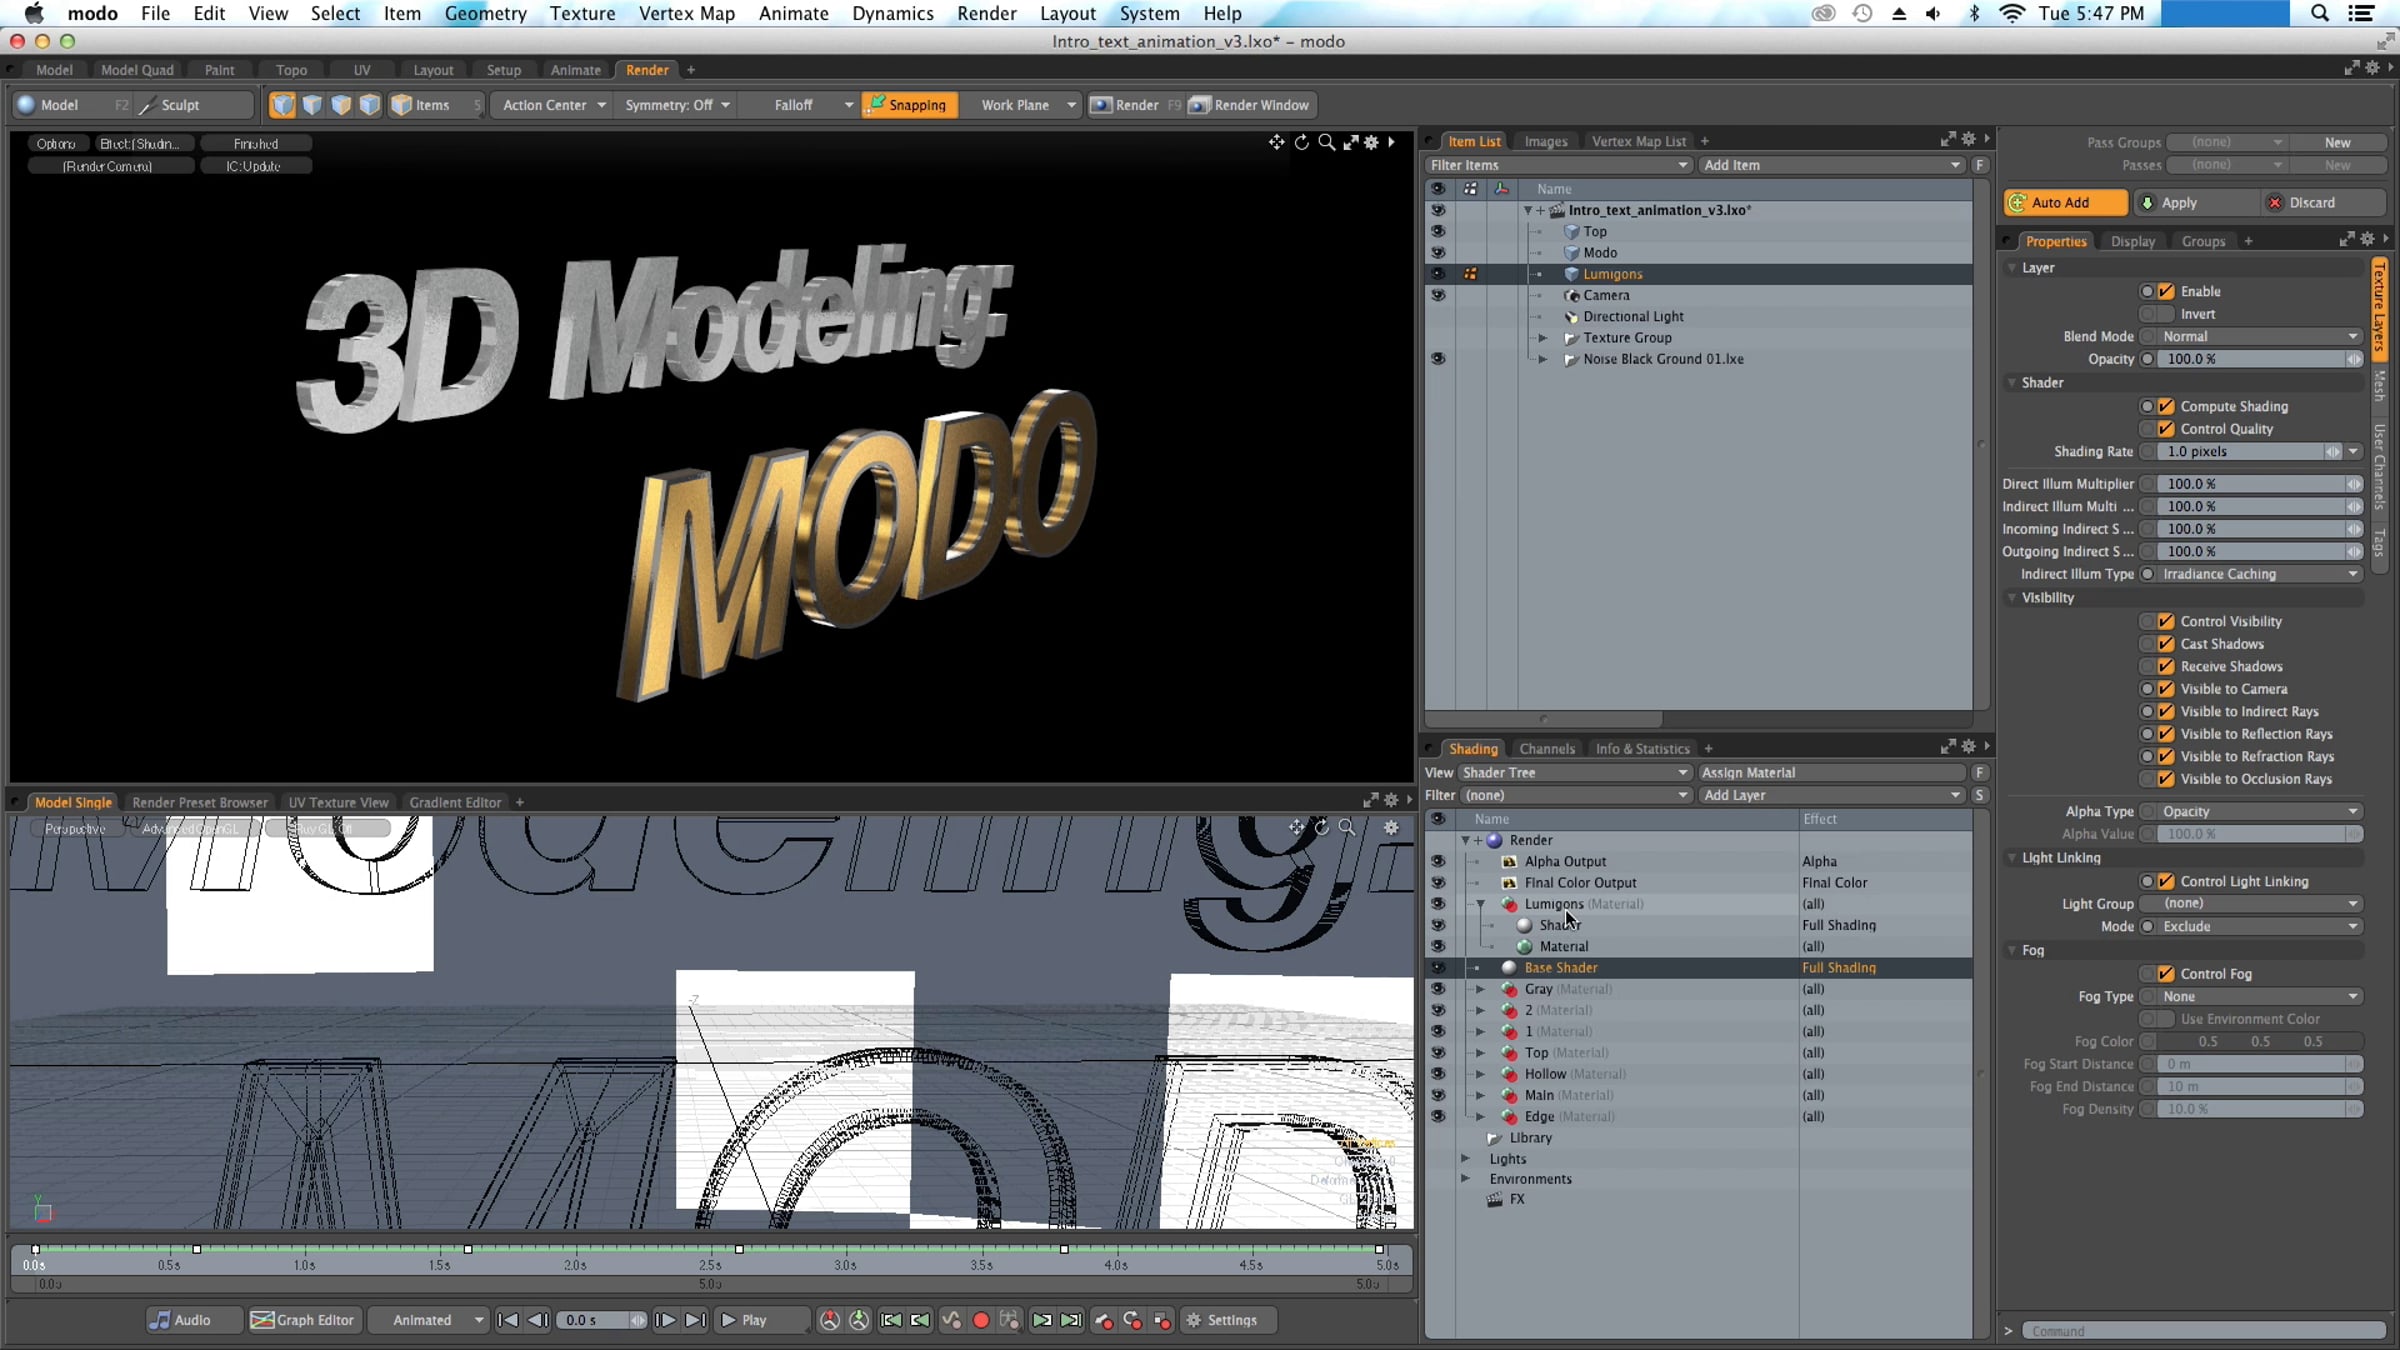Expand the Gray material group
The image size is (2400, 1350).
coord(1480,989)
